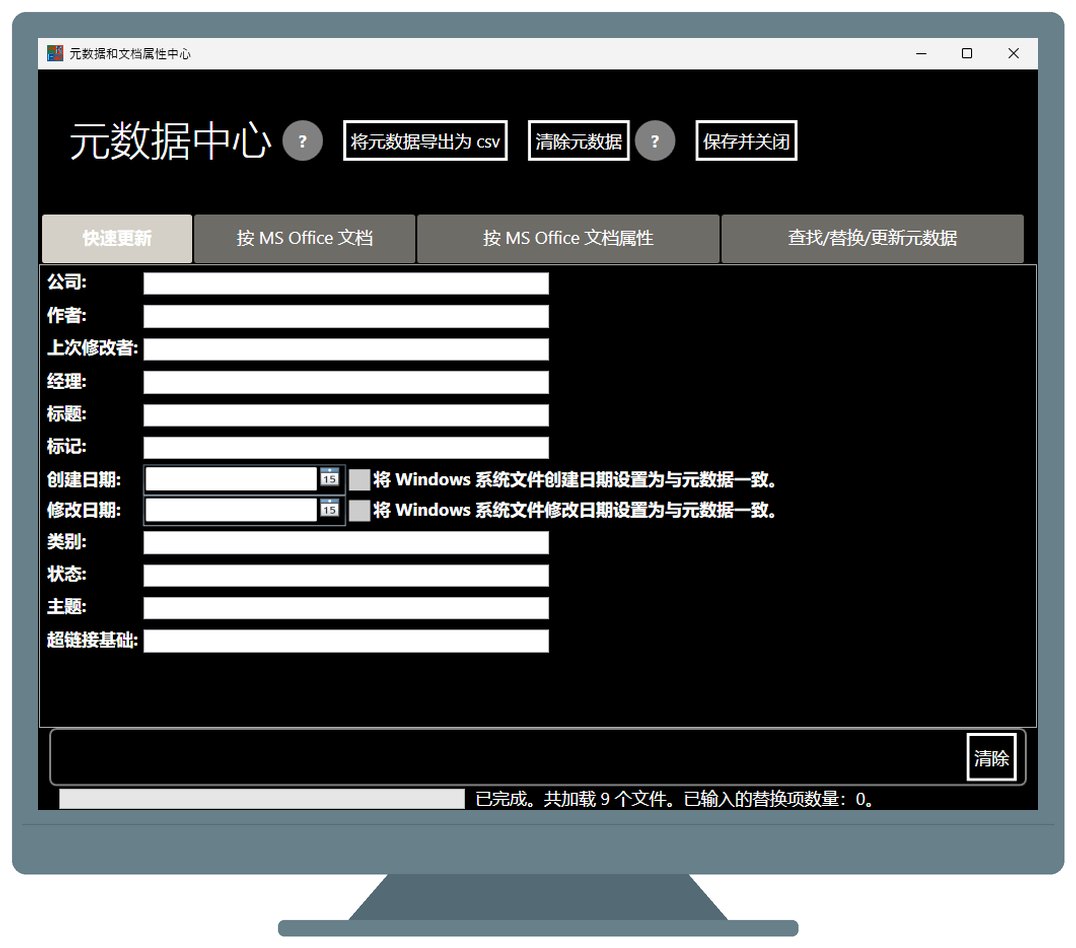Click the 经理 text box
1076x948 pixels.
(346, 382)
